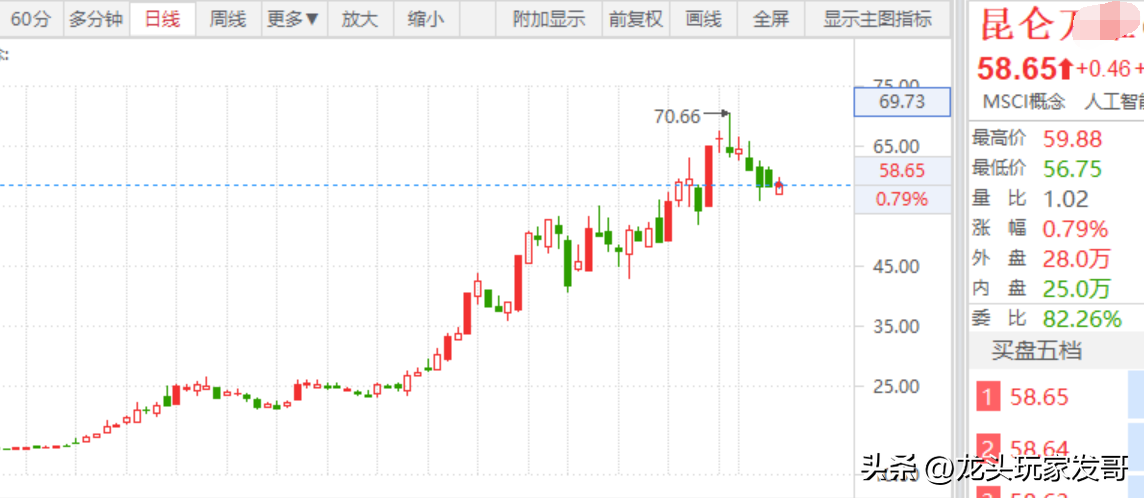Click the 35.00 y-axis label
This screenshot has height=498, width=1144.
tap(896, 326)
